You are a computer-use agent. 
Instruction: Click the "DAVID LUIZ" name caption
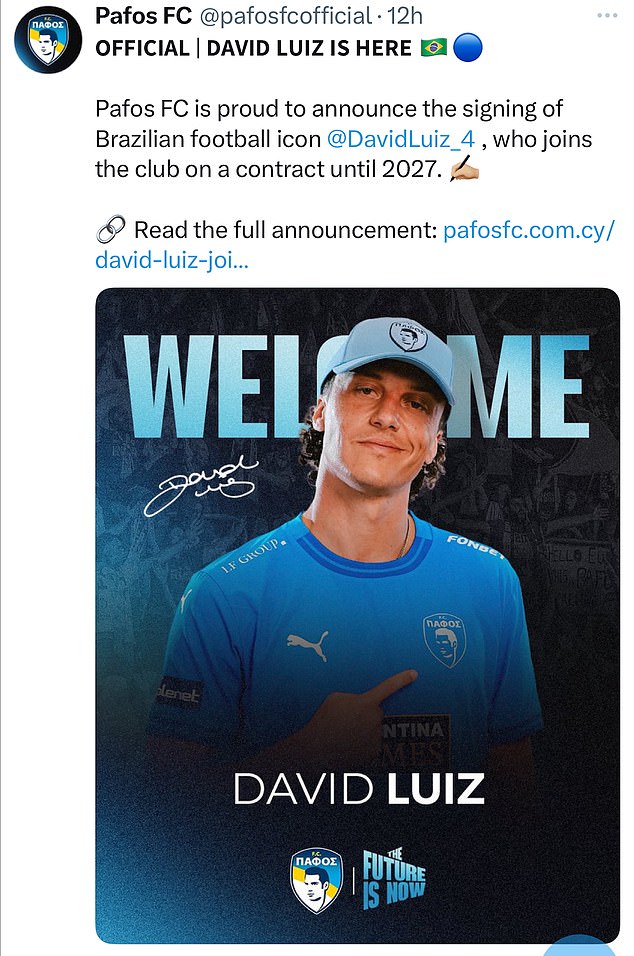[x=359, y=788]
